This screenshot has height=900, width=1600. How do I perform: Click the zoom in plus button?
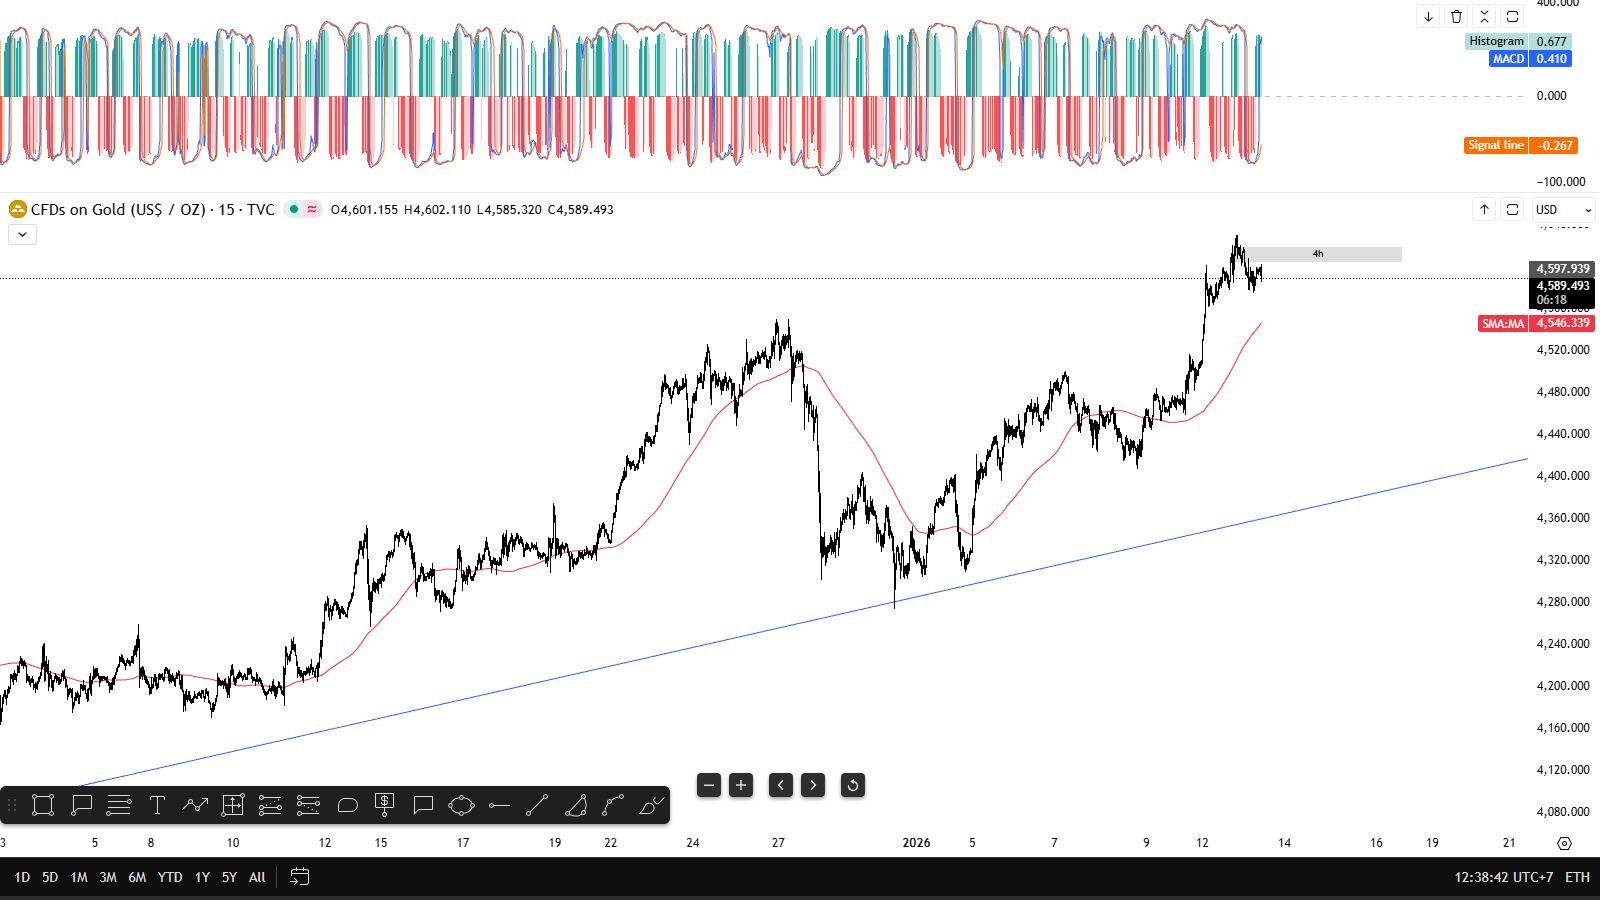point(741,785)
